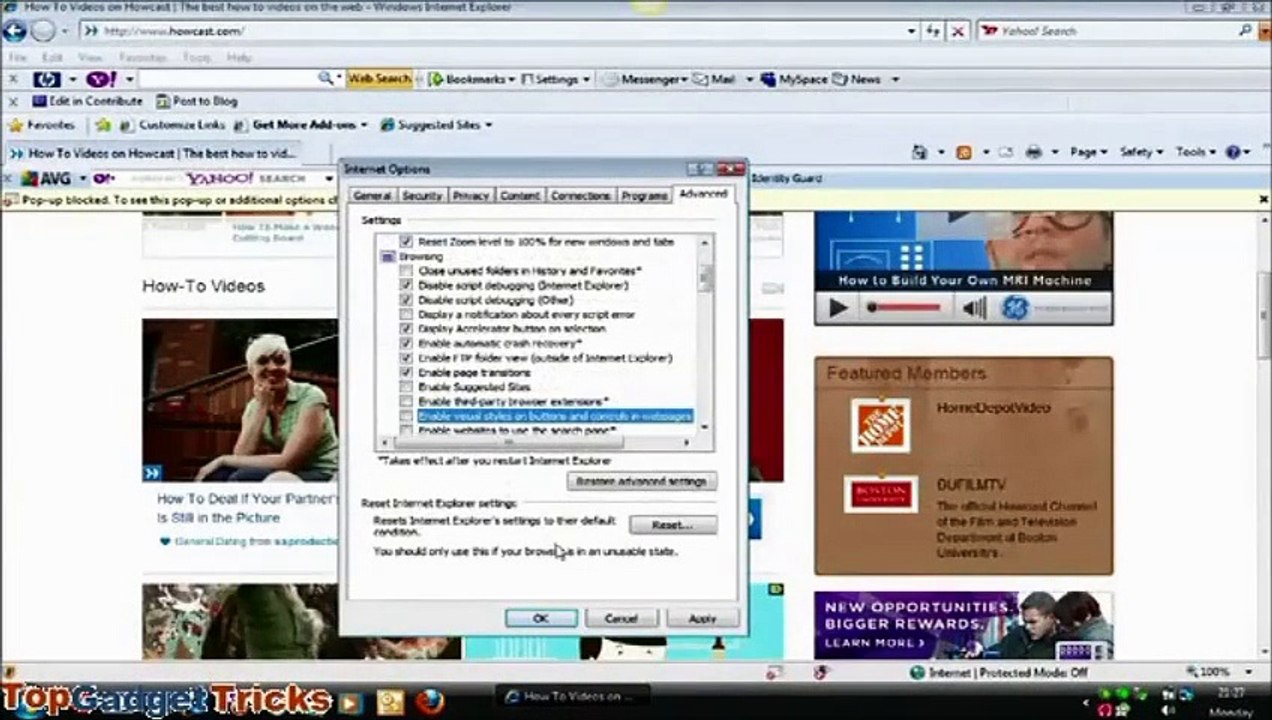
Task: Click the Print icon
Action: pyautogui.click(x=1033, y=152)
